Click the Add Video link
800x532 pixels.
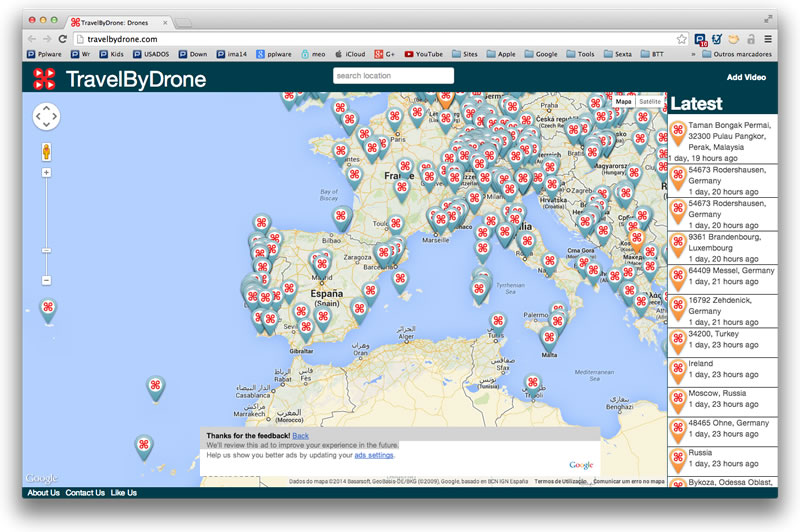[746, 77]
